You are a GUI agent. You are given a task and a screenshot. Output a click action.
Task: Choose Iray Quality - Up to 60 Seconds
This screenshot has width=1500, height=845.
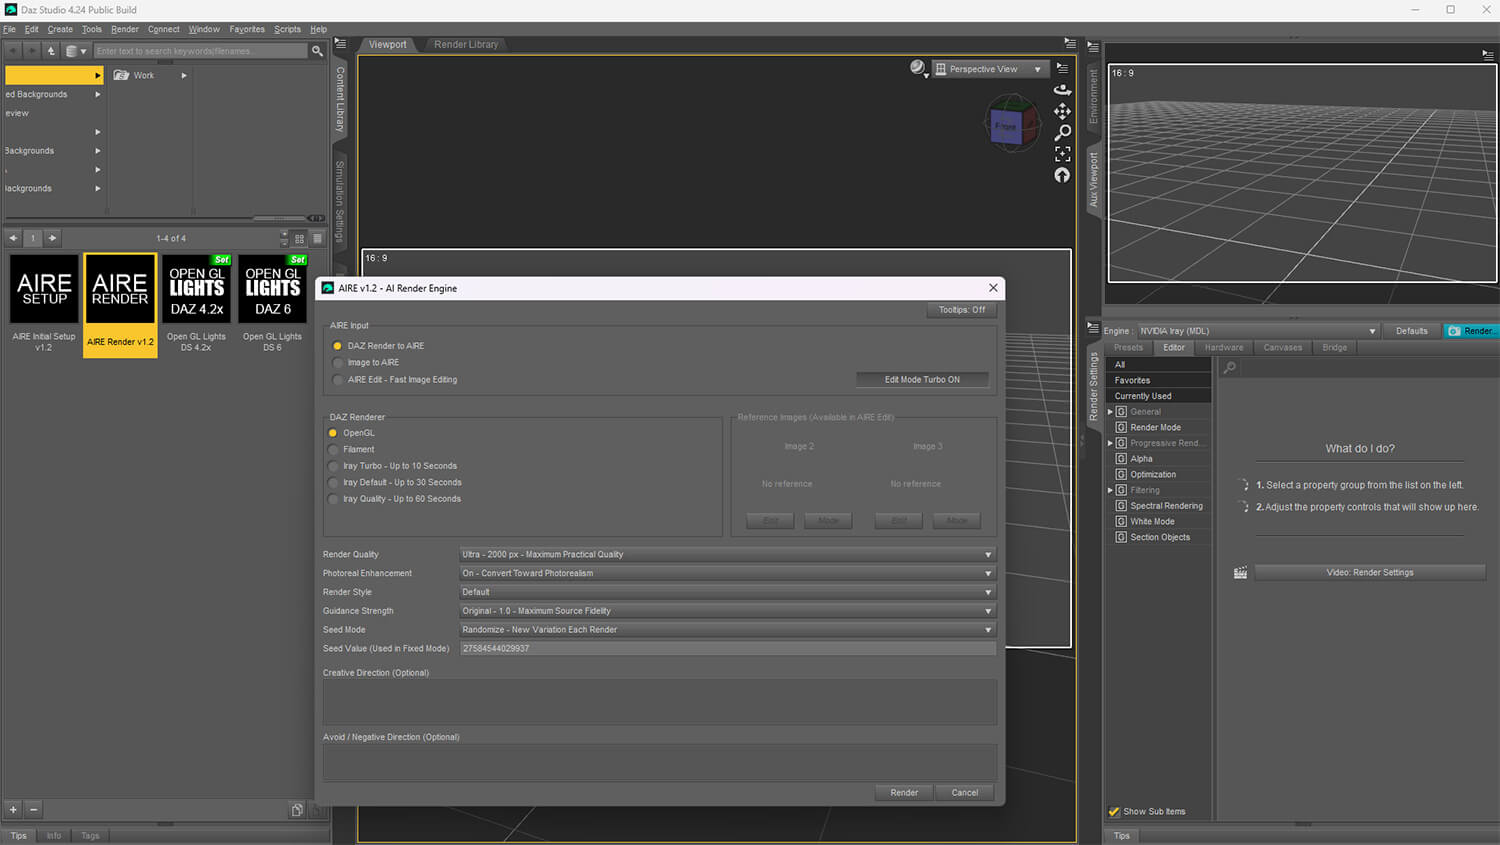[x=394, y=499]
